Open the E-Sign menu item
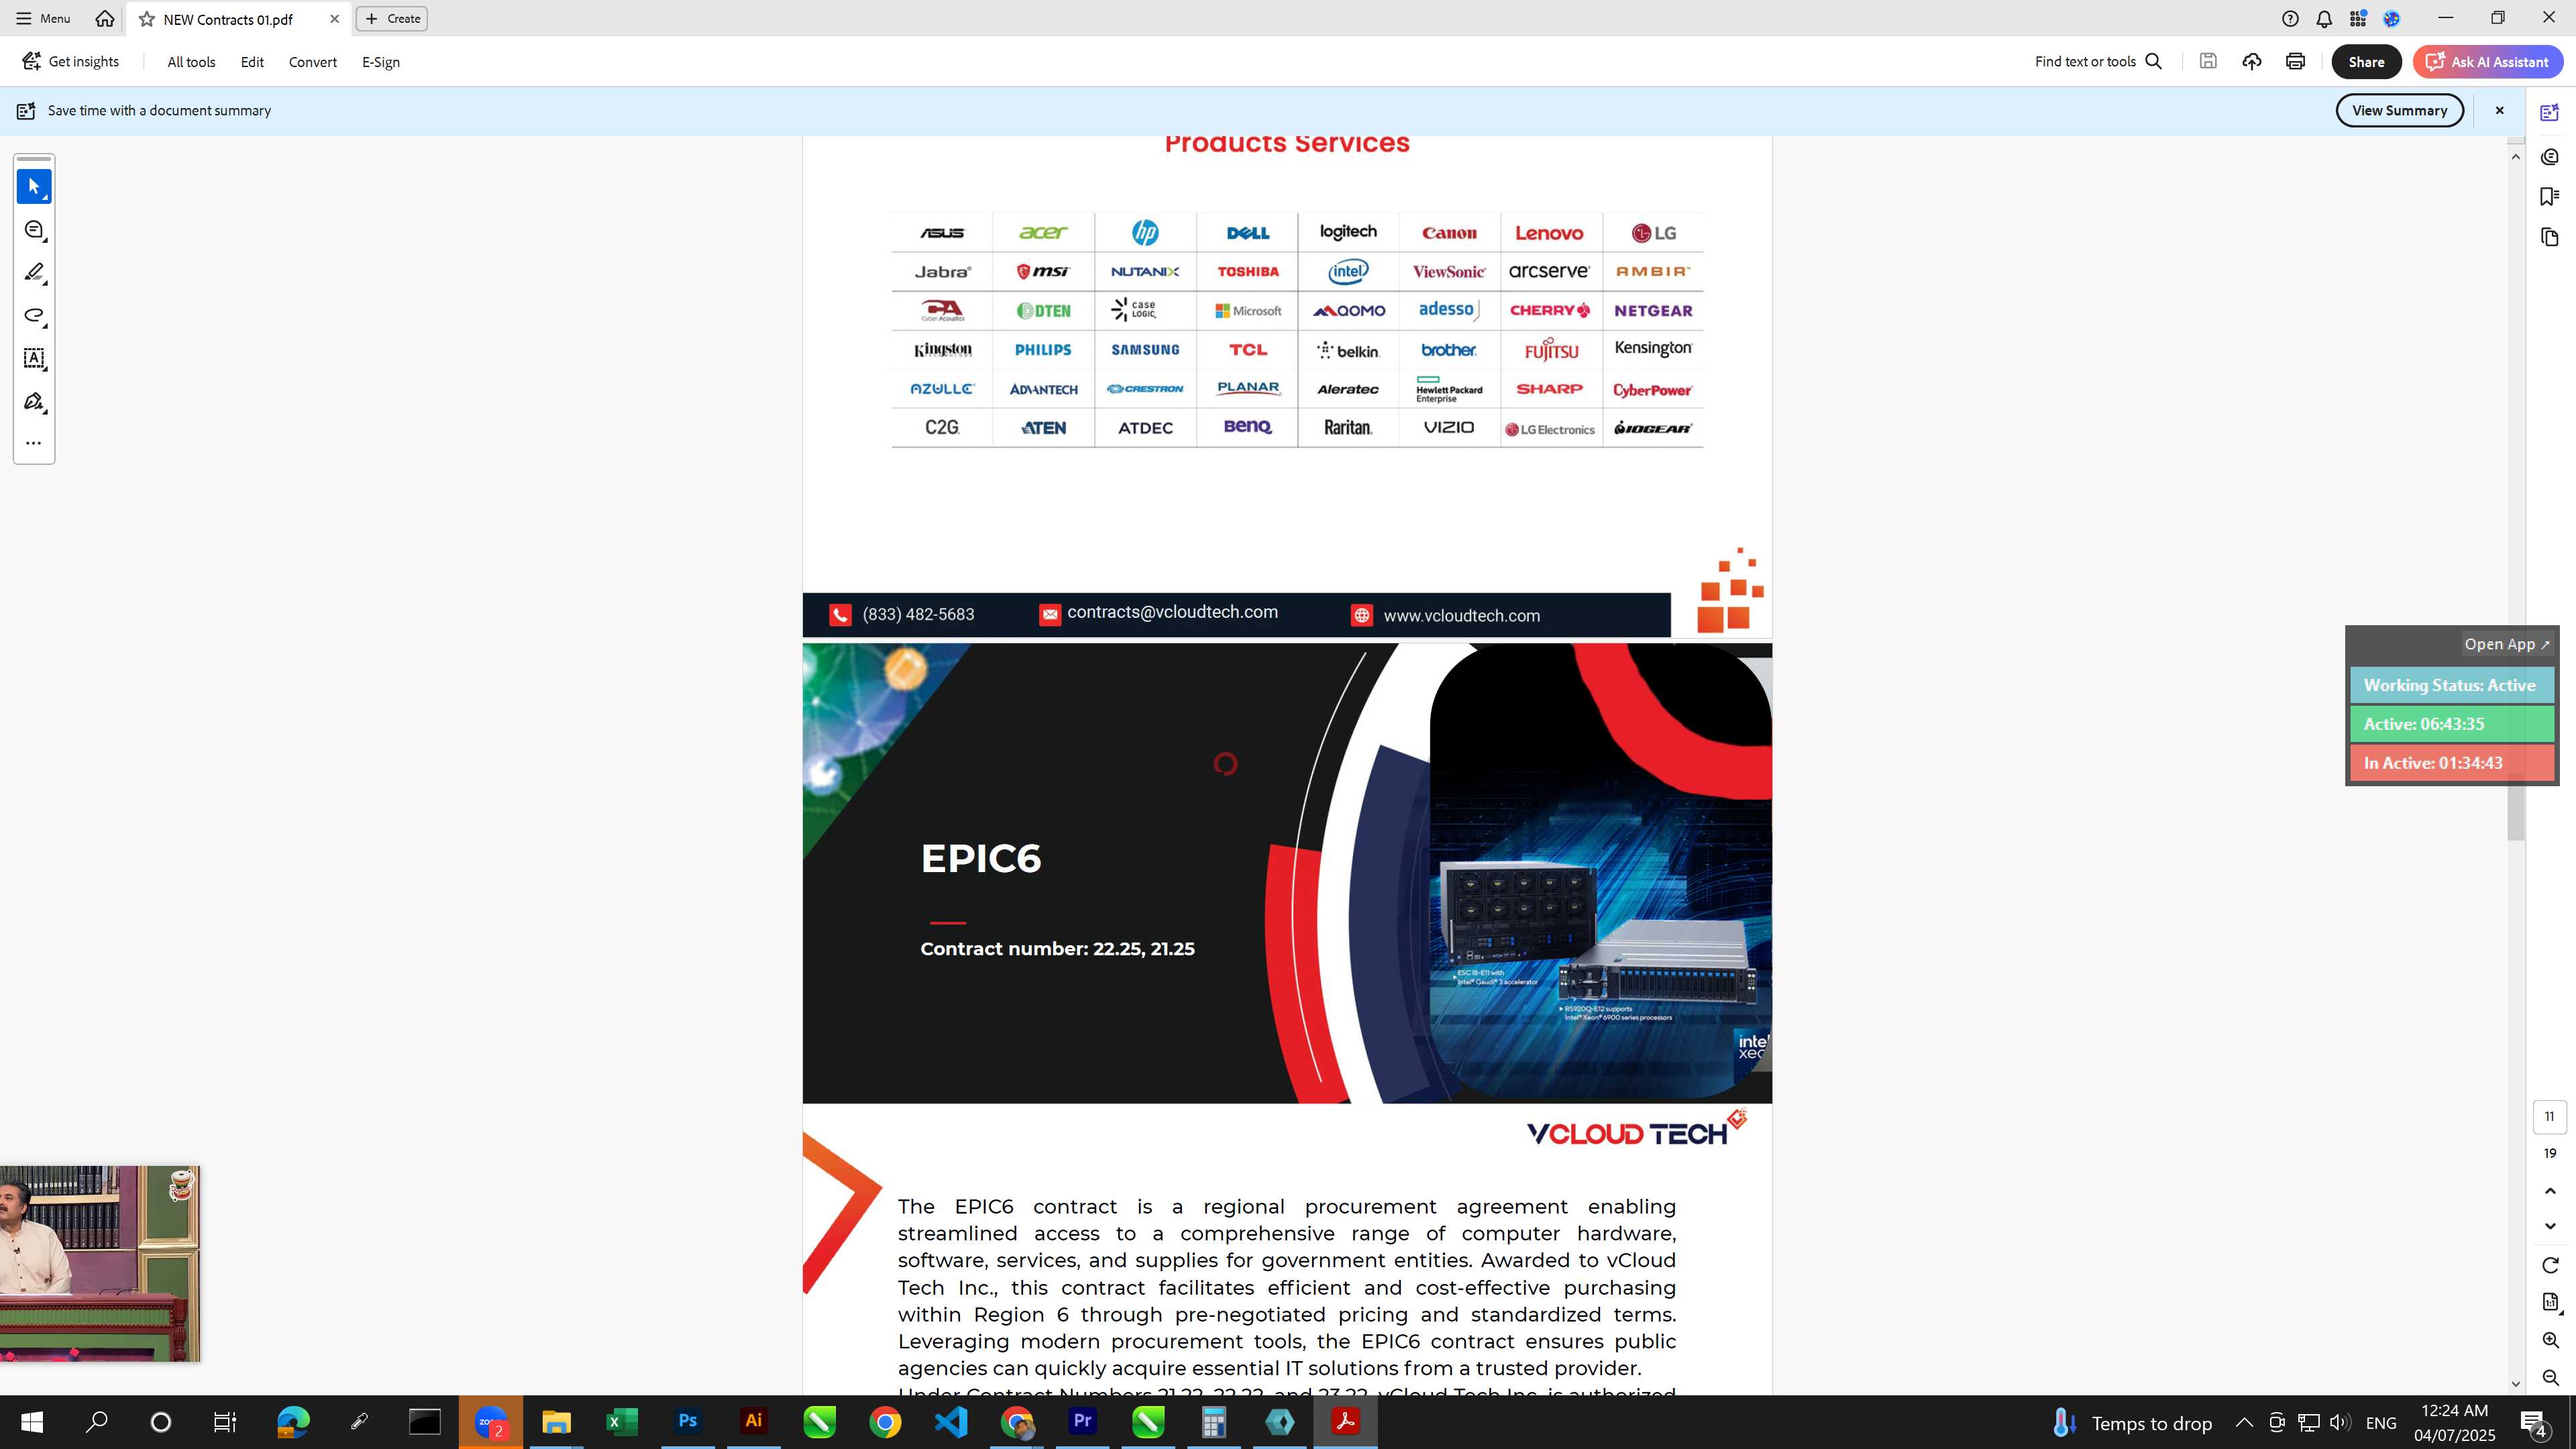Image resolution: width=2576 pixels, height=1449 pixels. click(381, 62)
